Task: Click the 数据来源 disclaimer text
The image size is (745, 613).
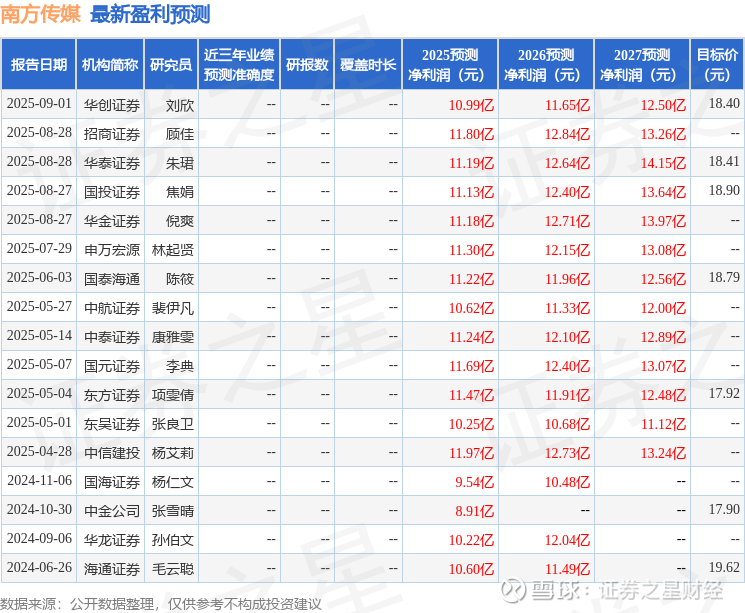Action: 161,604
